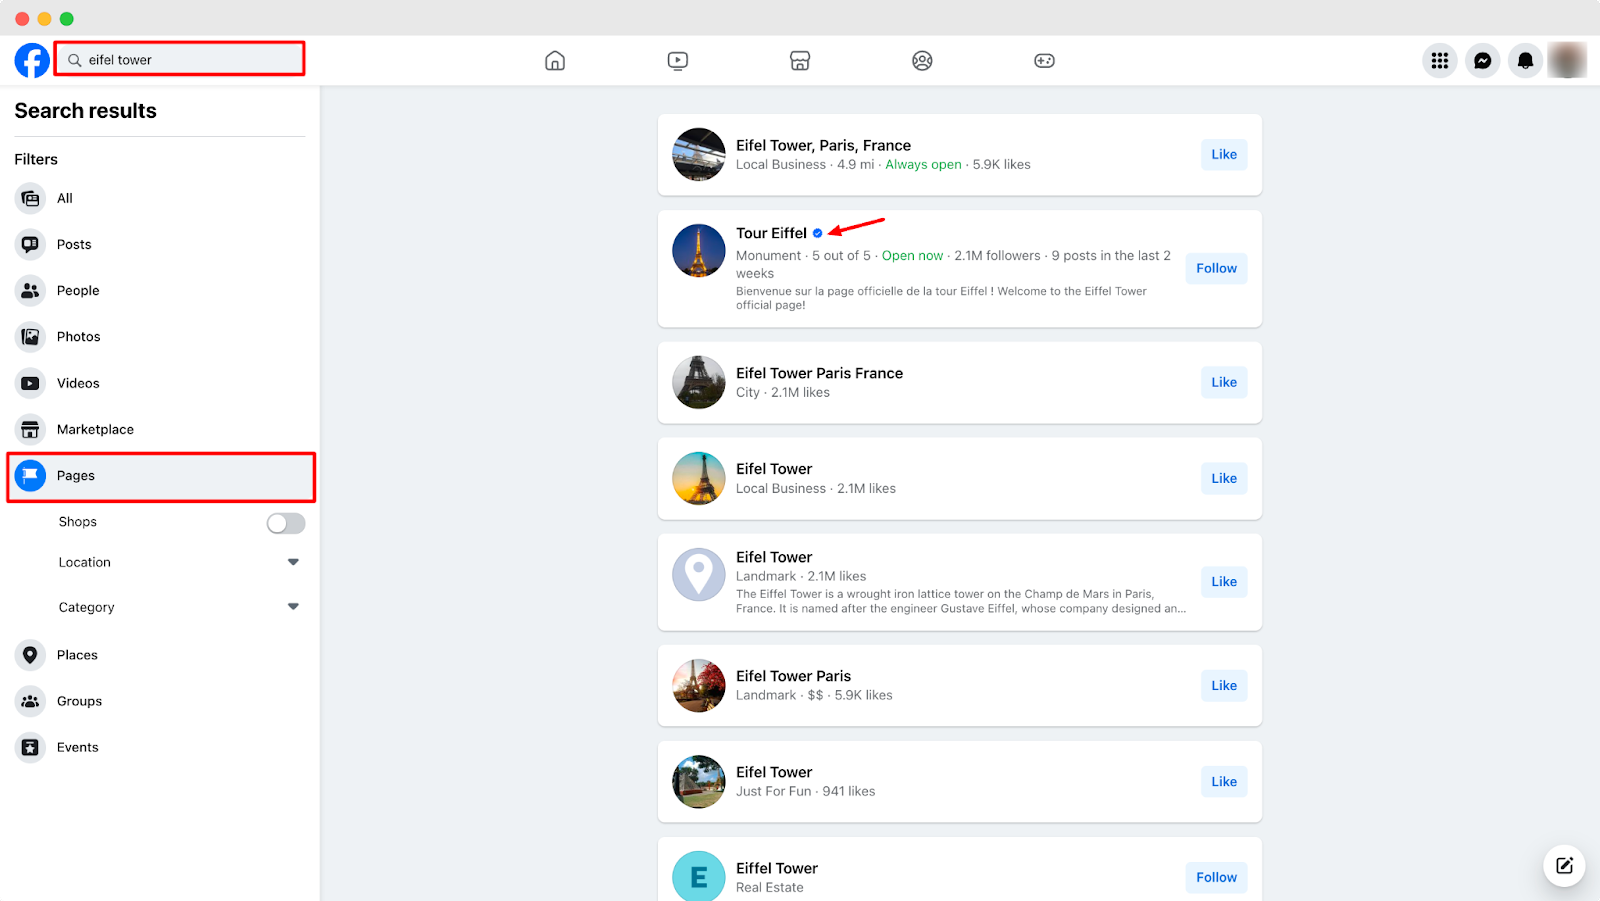Click the 'Search results' heading
Image resolution: width=1600 pixels, height=901 pixels.
pyautogui.click(x=86, y=111)
